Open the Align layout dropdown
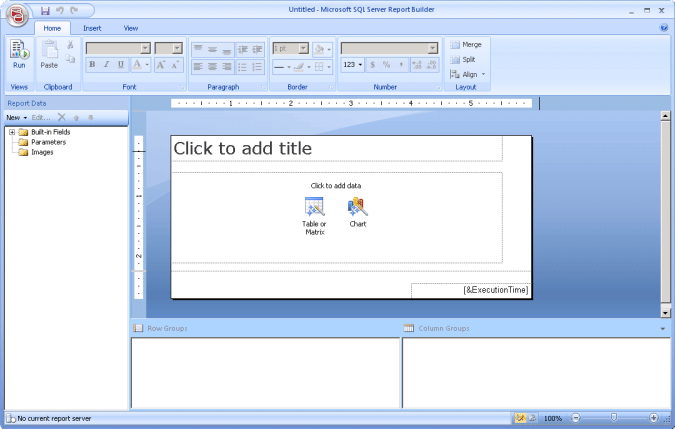The width and height of the screenshot is (675, 429). (468, 74)
